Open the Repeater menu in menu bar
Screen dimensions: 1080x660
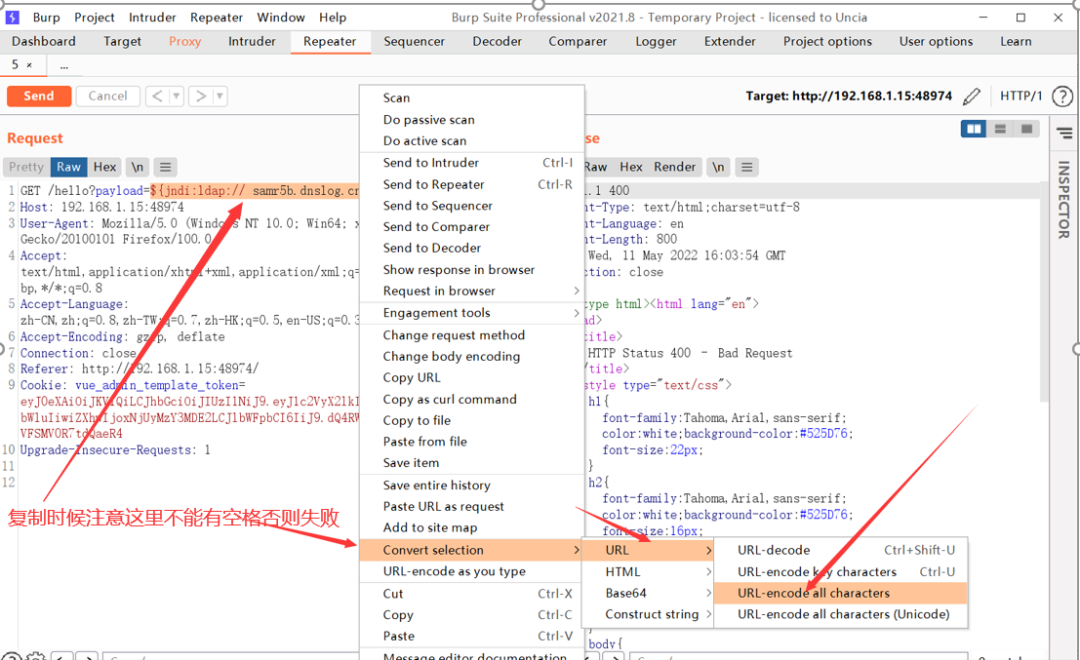point(216,17)
